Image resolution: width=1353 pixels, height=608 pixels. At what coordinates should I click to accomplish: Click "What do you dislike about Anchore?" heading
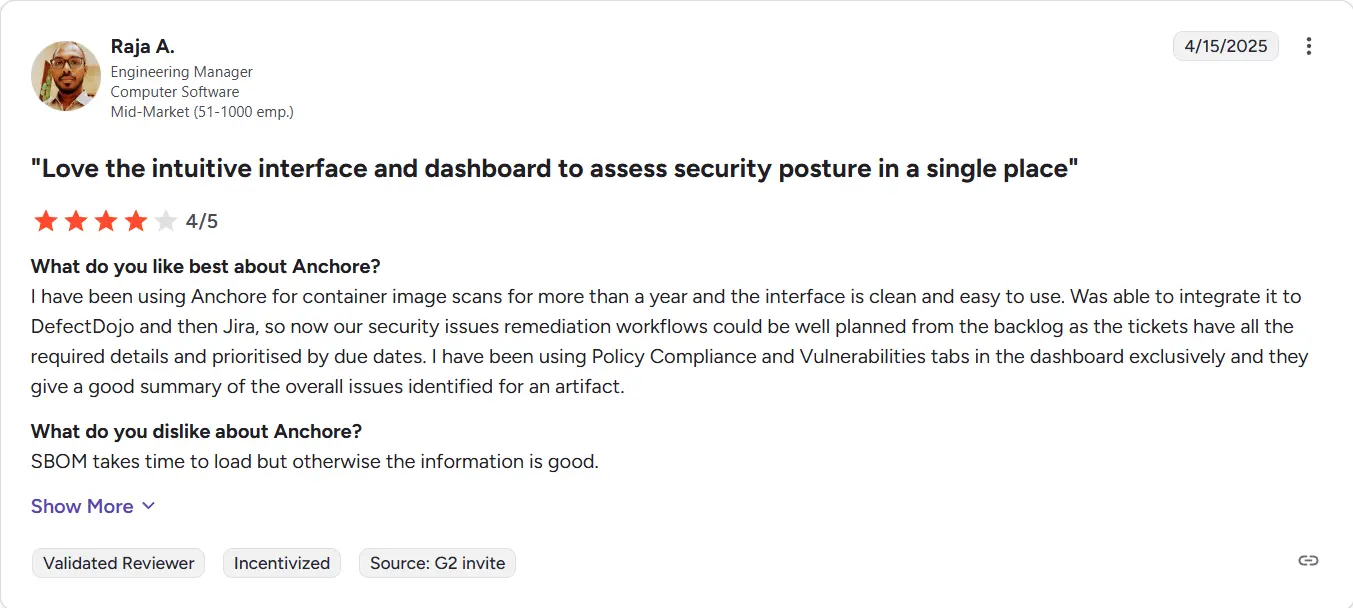tap(196, 431)
